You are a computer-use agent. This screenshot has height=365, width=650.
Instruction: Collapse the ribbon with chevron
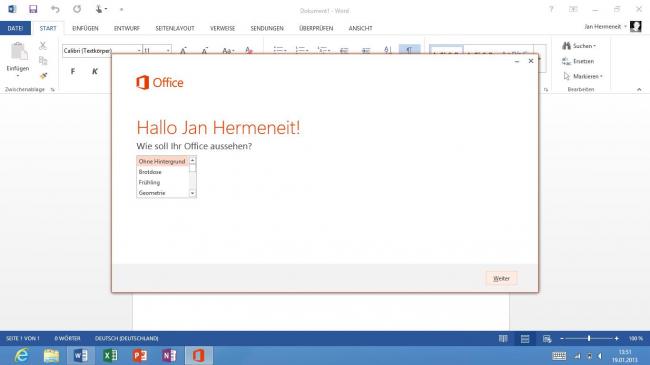[639, 90]
